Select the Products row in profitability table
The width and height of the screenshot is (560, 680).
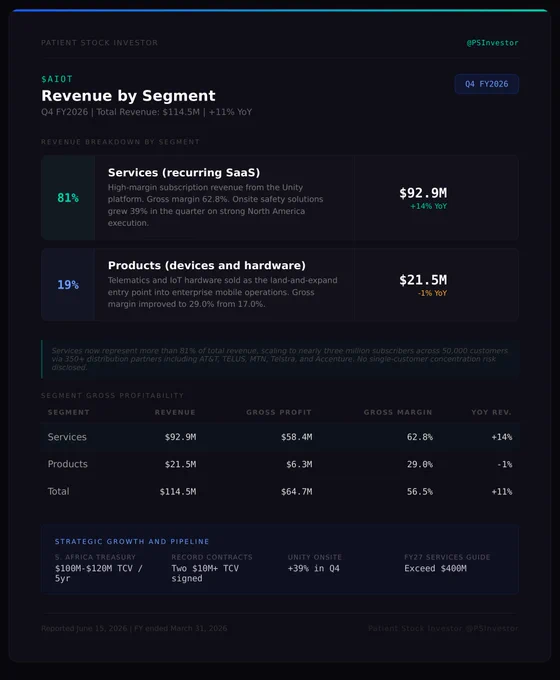[x=280, y=464]
